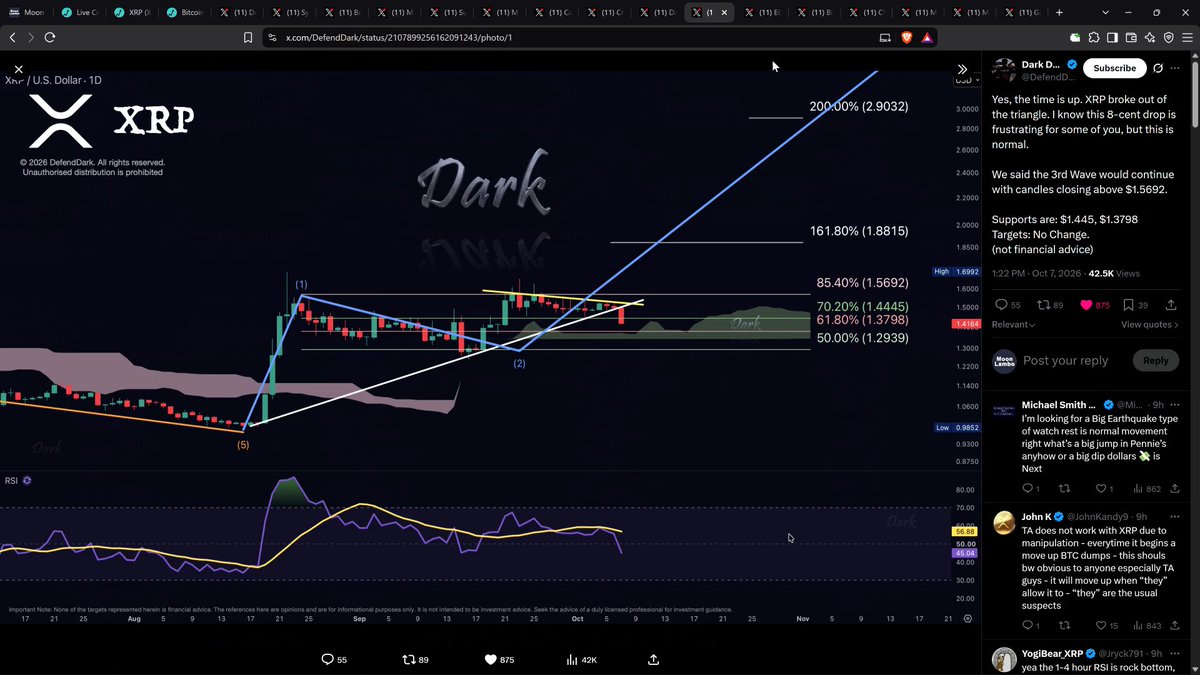Open the Brave Rewards triangle icon
1200x675 pixels.
pyautogui.click(x=927, y=37)
